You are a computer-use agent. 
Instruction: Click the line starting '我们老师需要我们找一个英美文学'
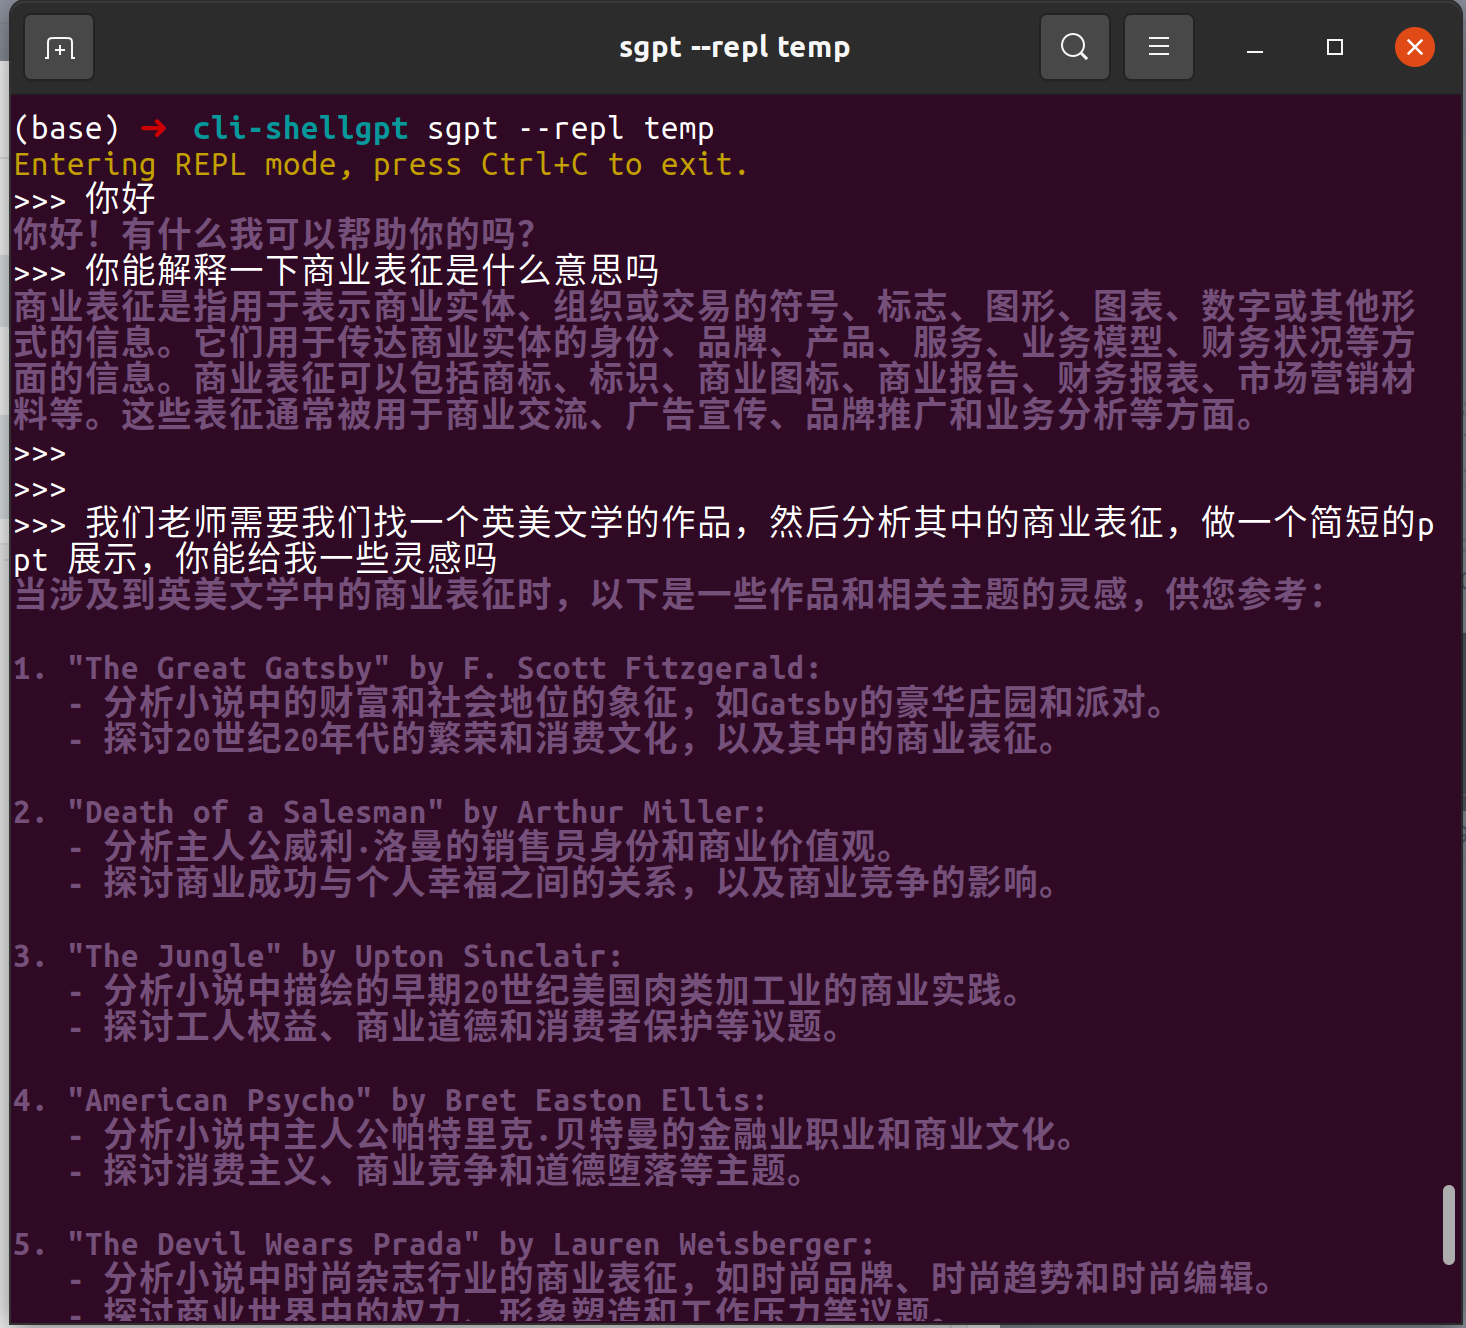click(x=725, y=523)
